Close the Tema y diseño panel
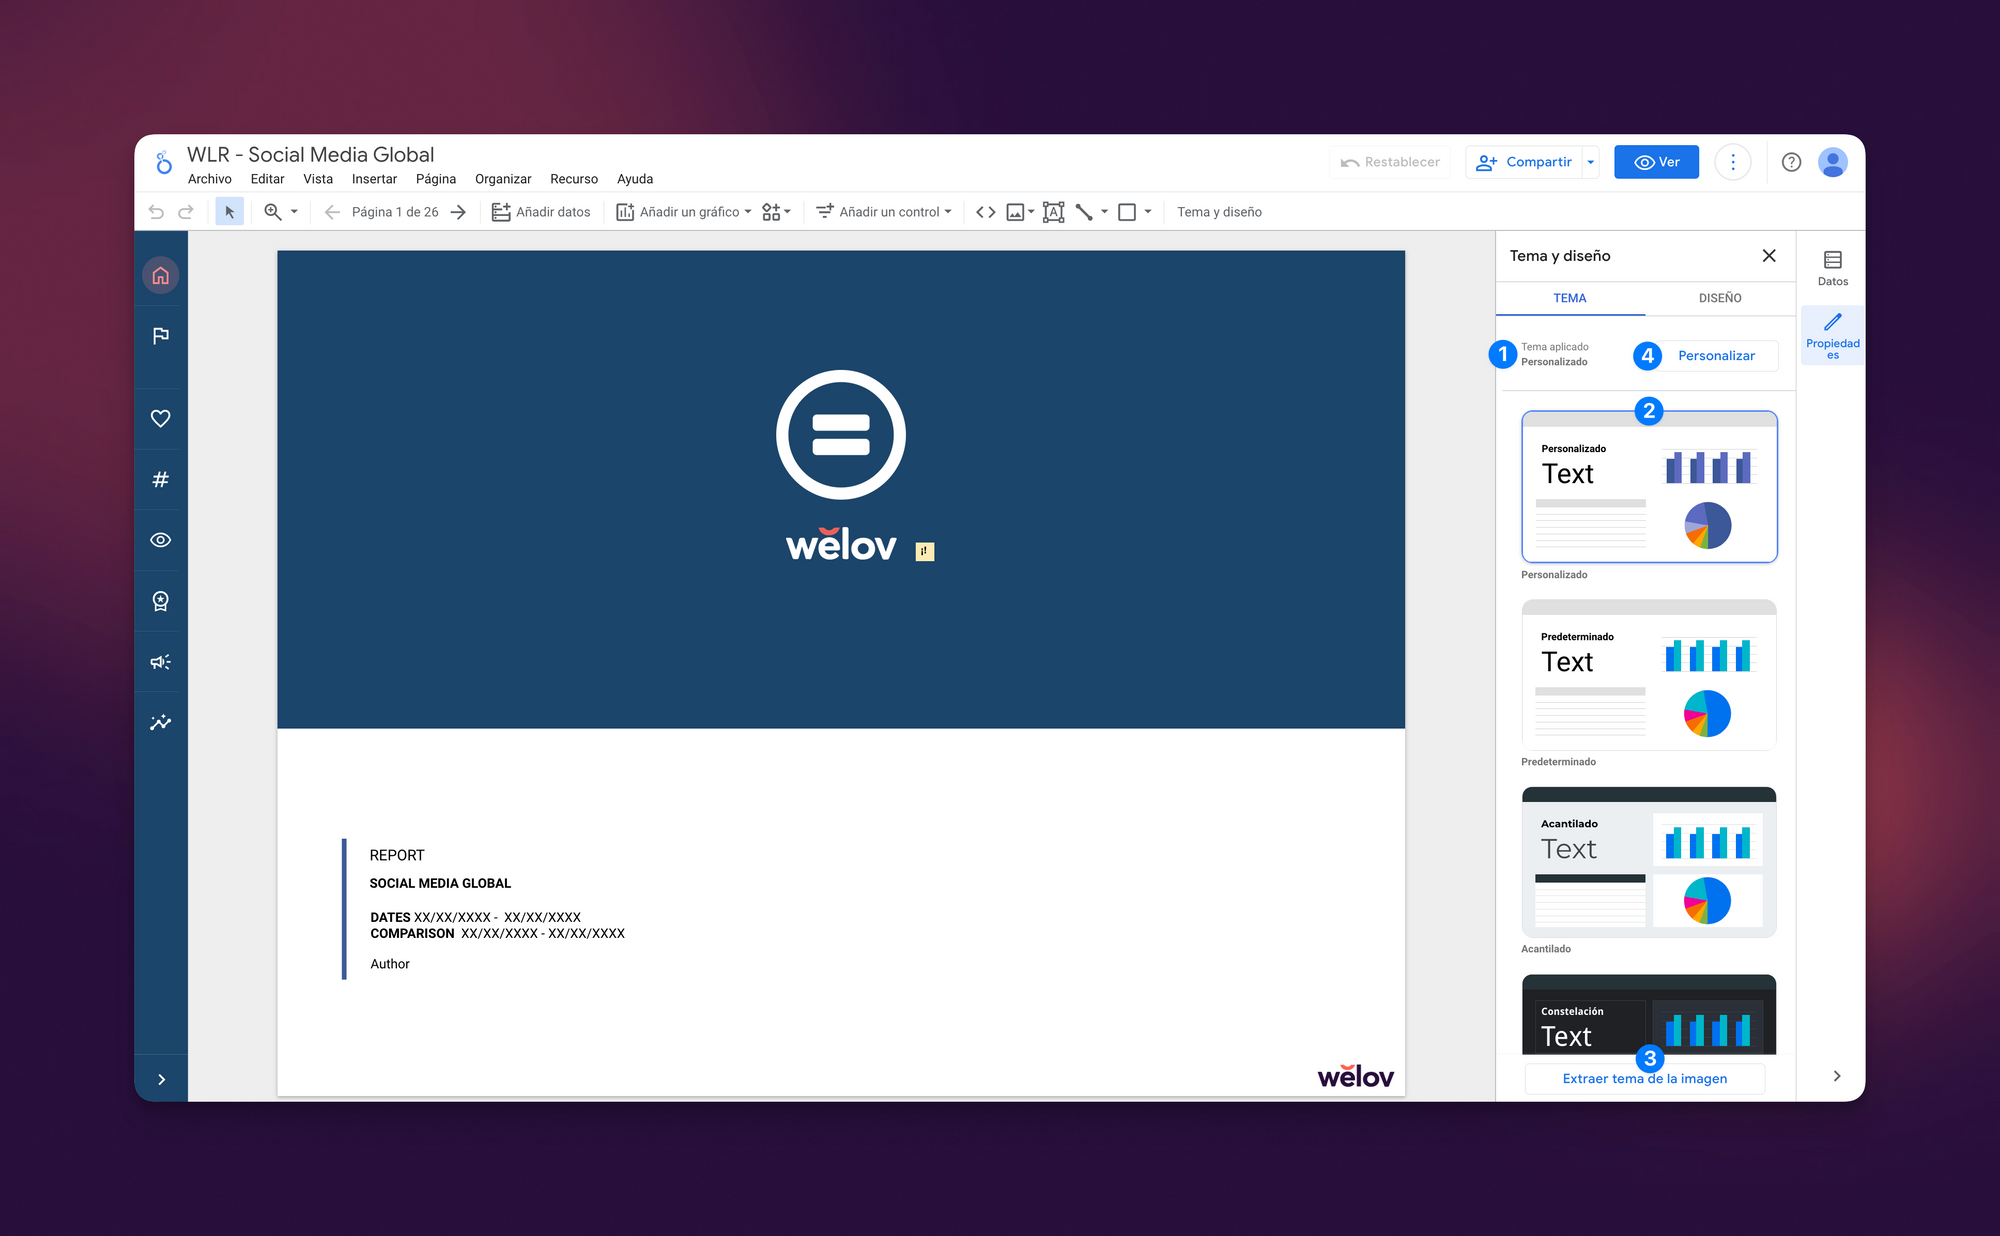Image resolution: width=2000 pixels, height=1236 pixels. (x=1769, y=256)
